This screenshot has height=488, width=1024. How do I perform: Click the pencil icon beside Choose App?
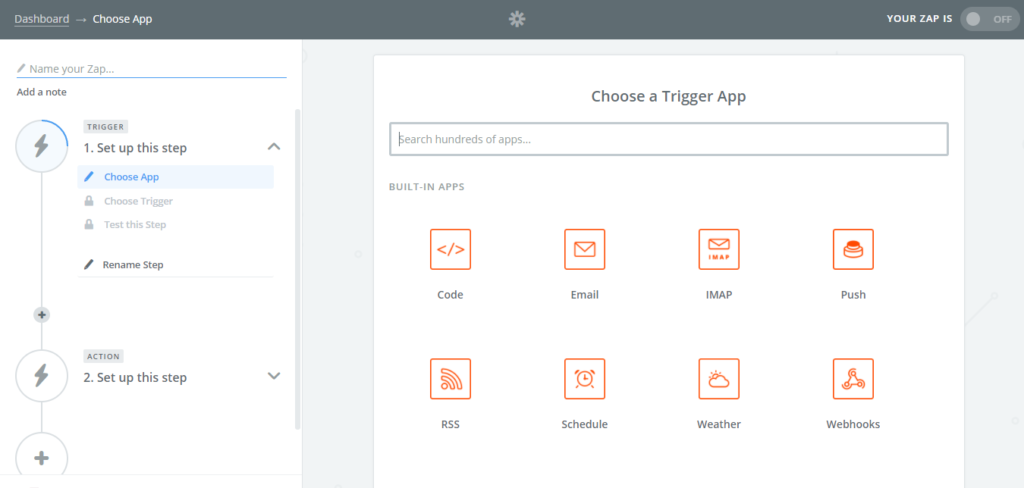coord(89,176)
